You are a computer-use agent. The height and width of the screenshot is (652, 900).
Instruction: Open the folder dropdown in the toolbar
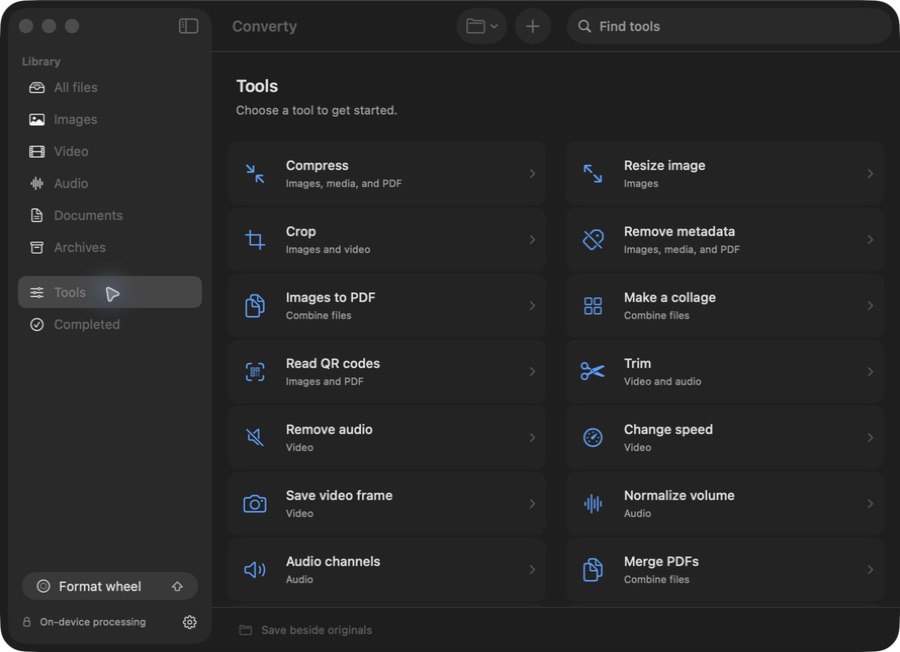coord(482,26)
